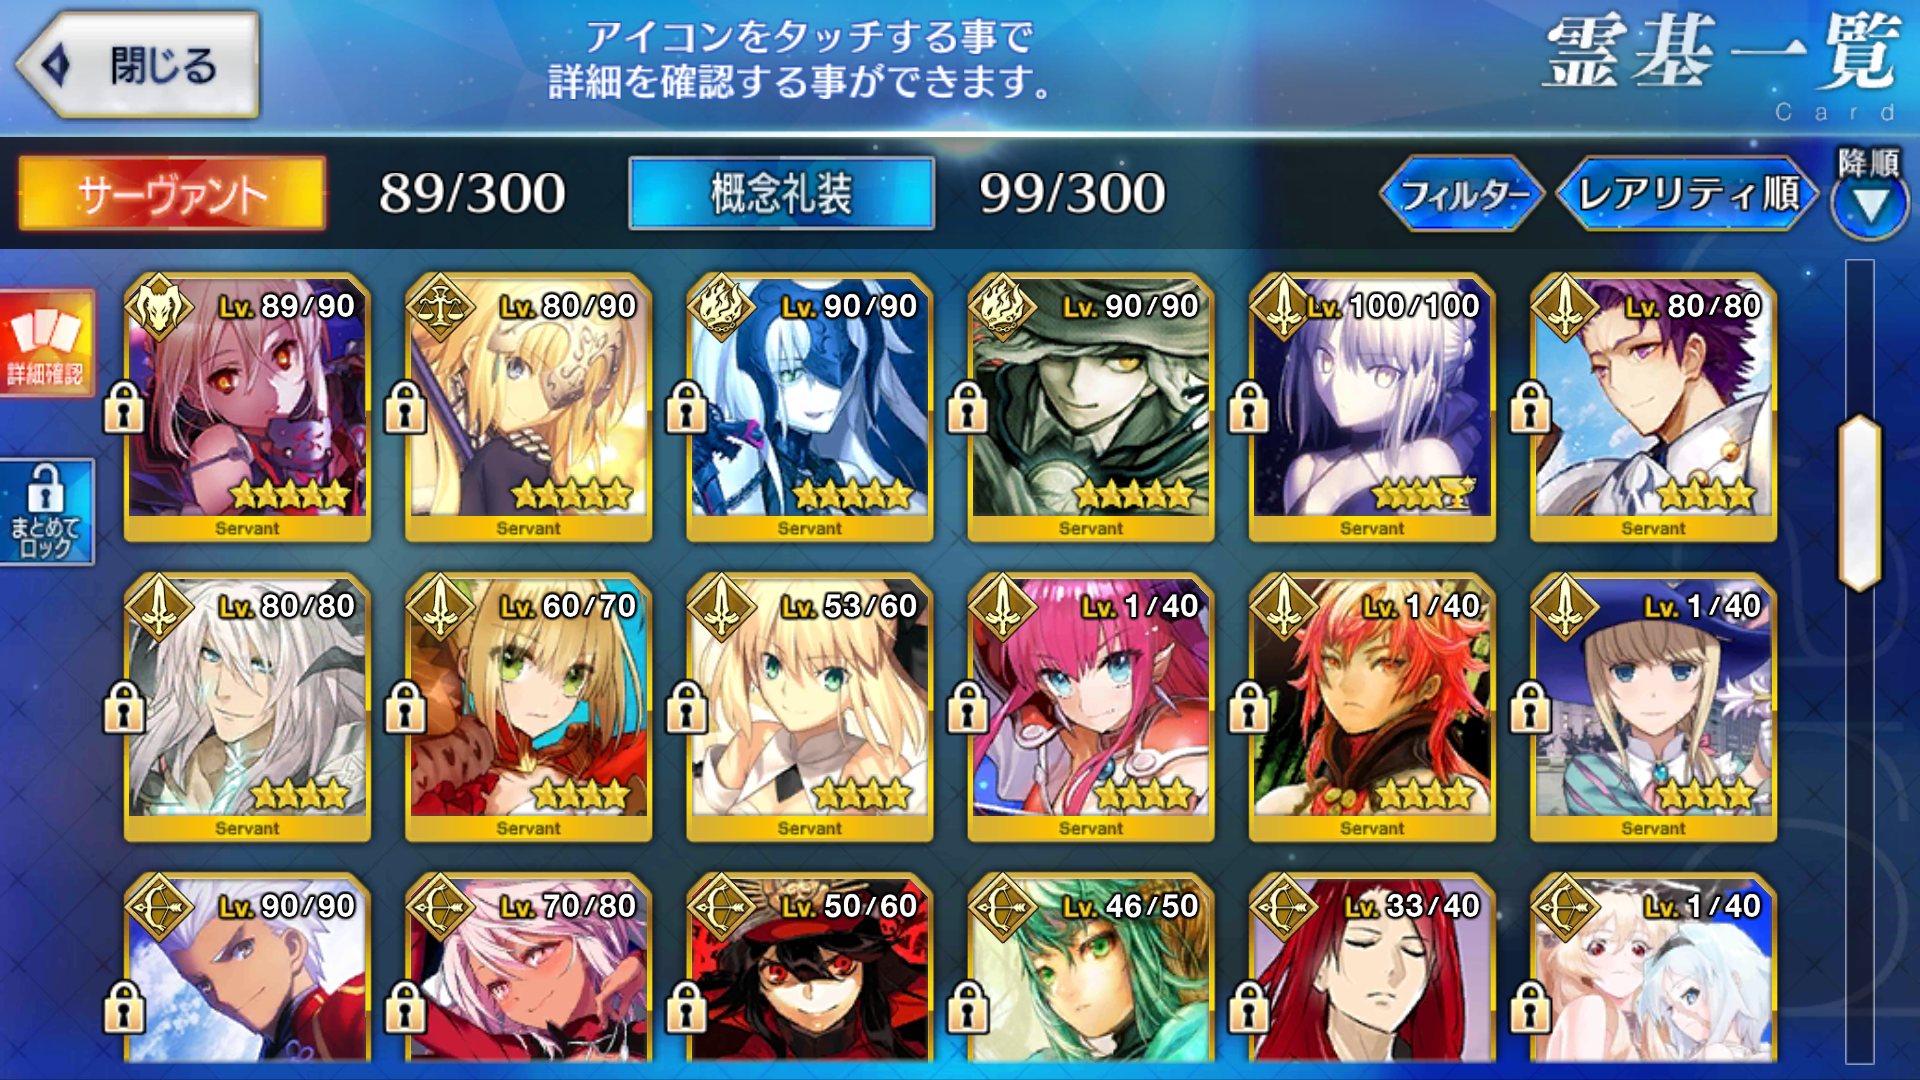The image size is (1920, 1080).
Task: Toggle lock on the Lv. 33/40 servant
Action: click(x=1248, y=1007)
